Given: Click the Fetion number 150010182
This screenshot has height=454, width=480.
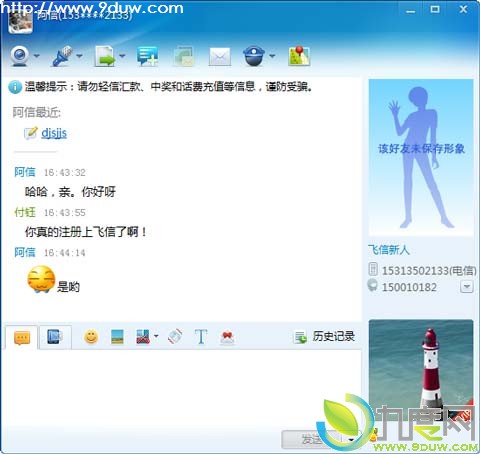Looking at the screenshot, I should point(409,287).
